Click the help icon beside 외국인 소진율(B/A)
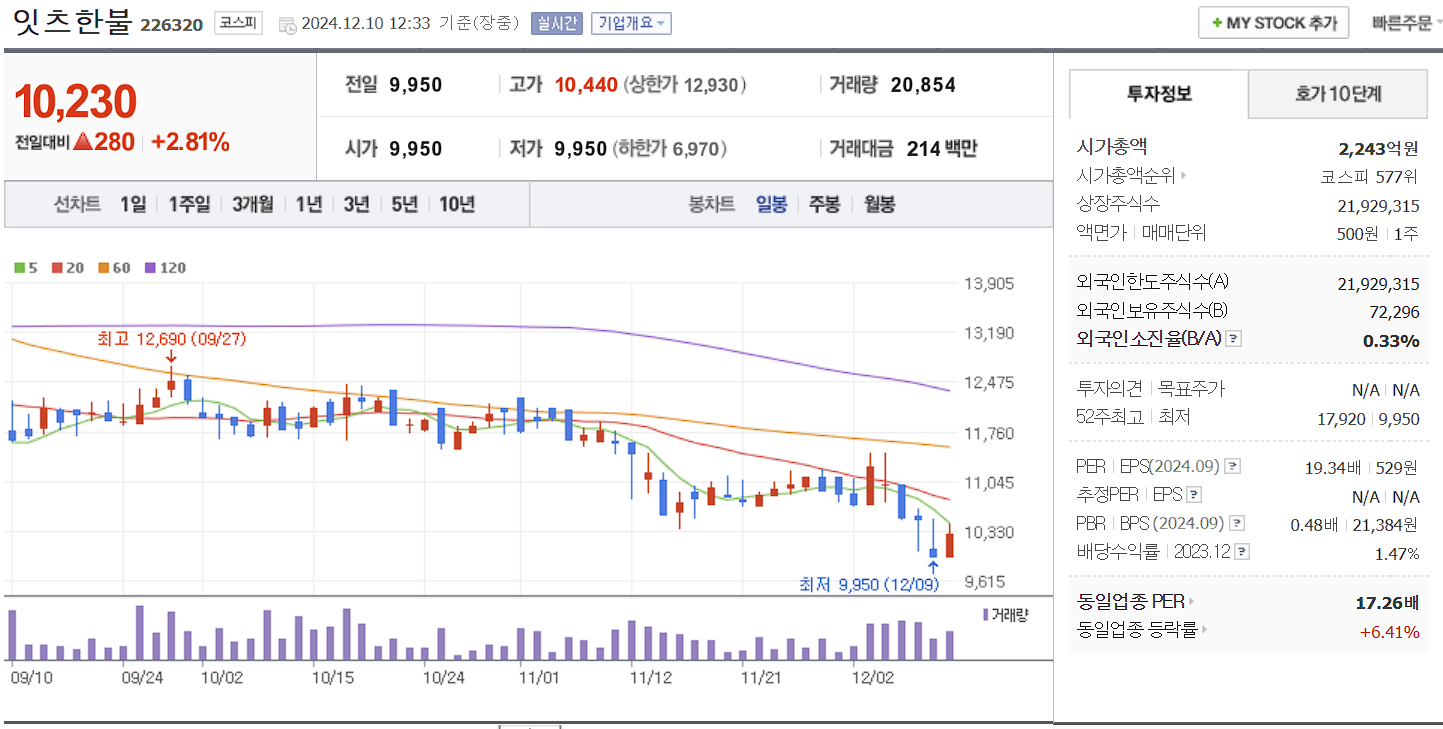Image resolution: width=1443 pixels, height=729 pixels. [1232, 340]
